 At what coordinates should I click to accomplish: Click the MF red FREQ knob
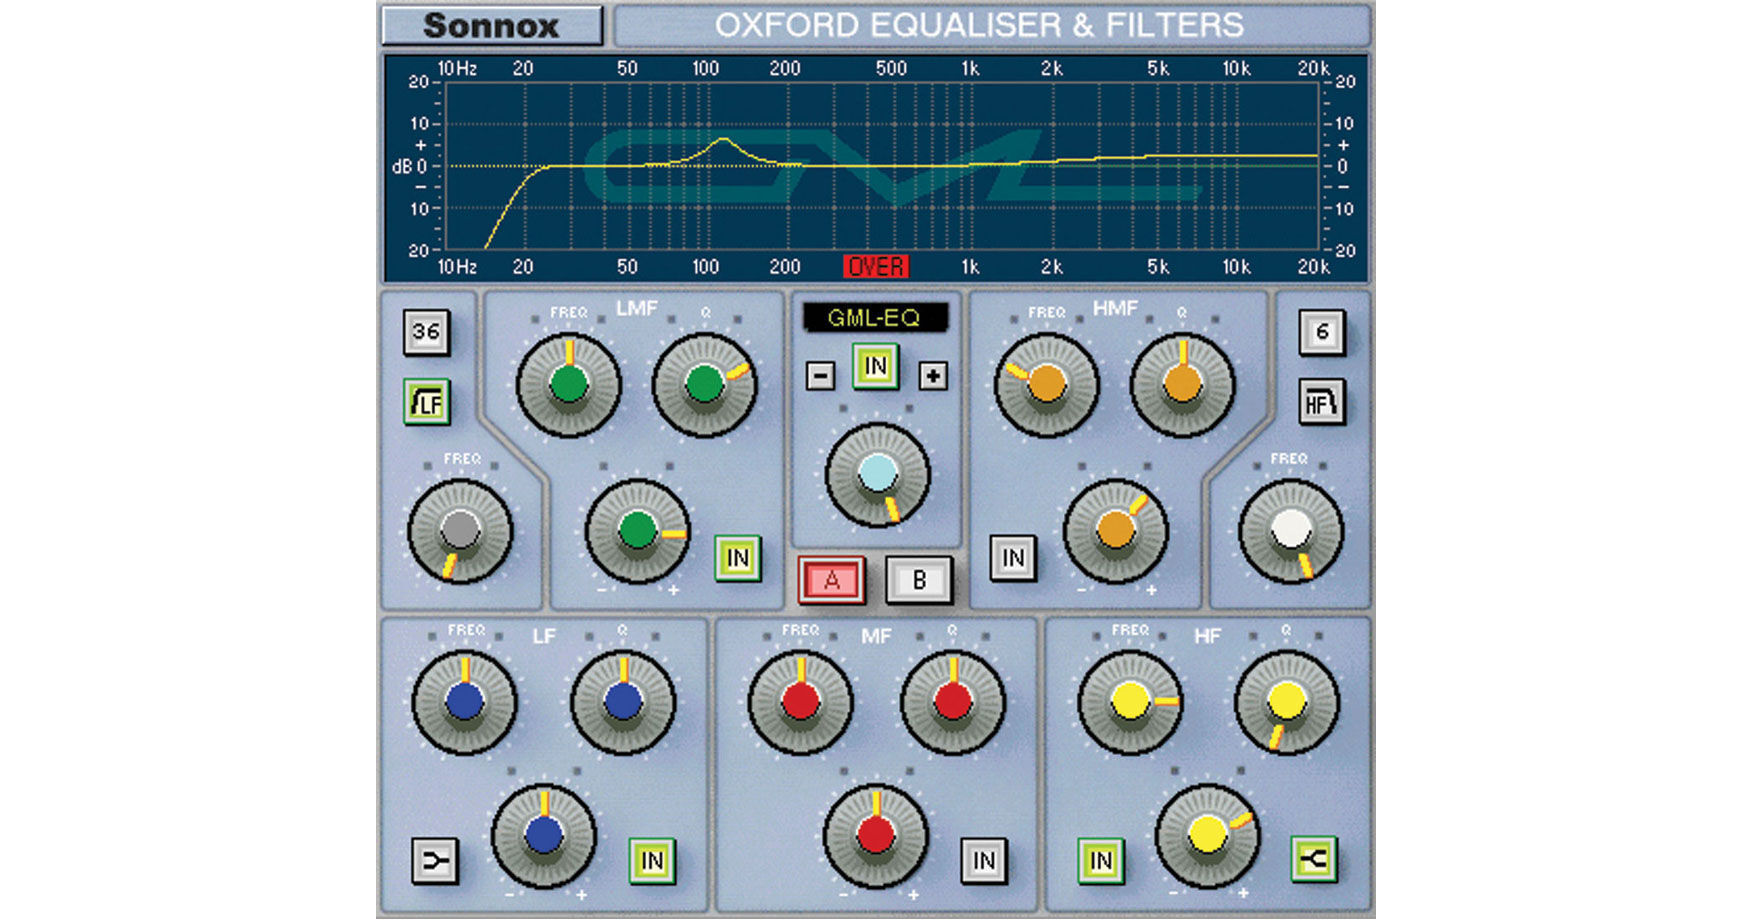(800, 702)
